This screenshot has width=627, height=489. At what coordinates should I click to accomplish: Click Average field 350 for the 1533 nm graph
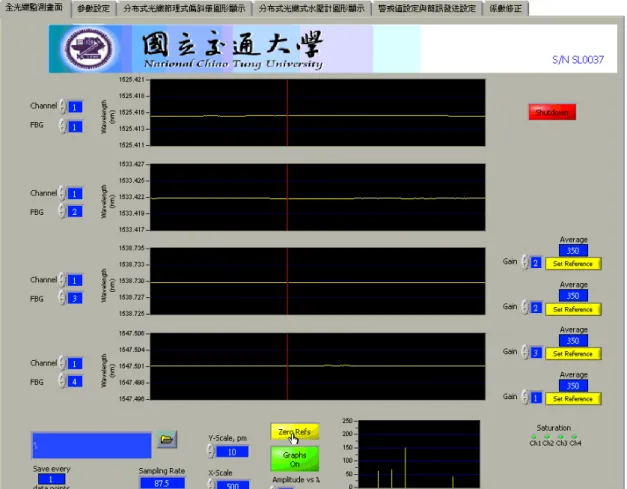(x=573, y=295)
